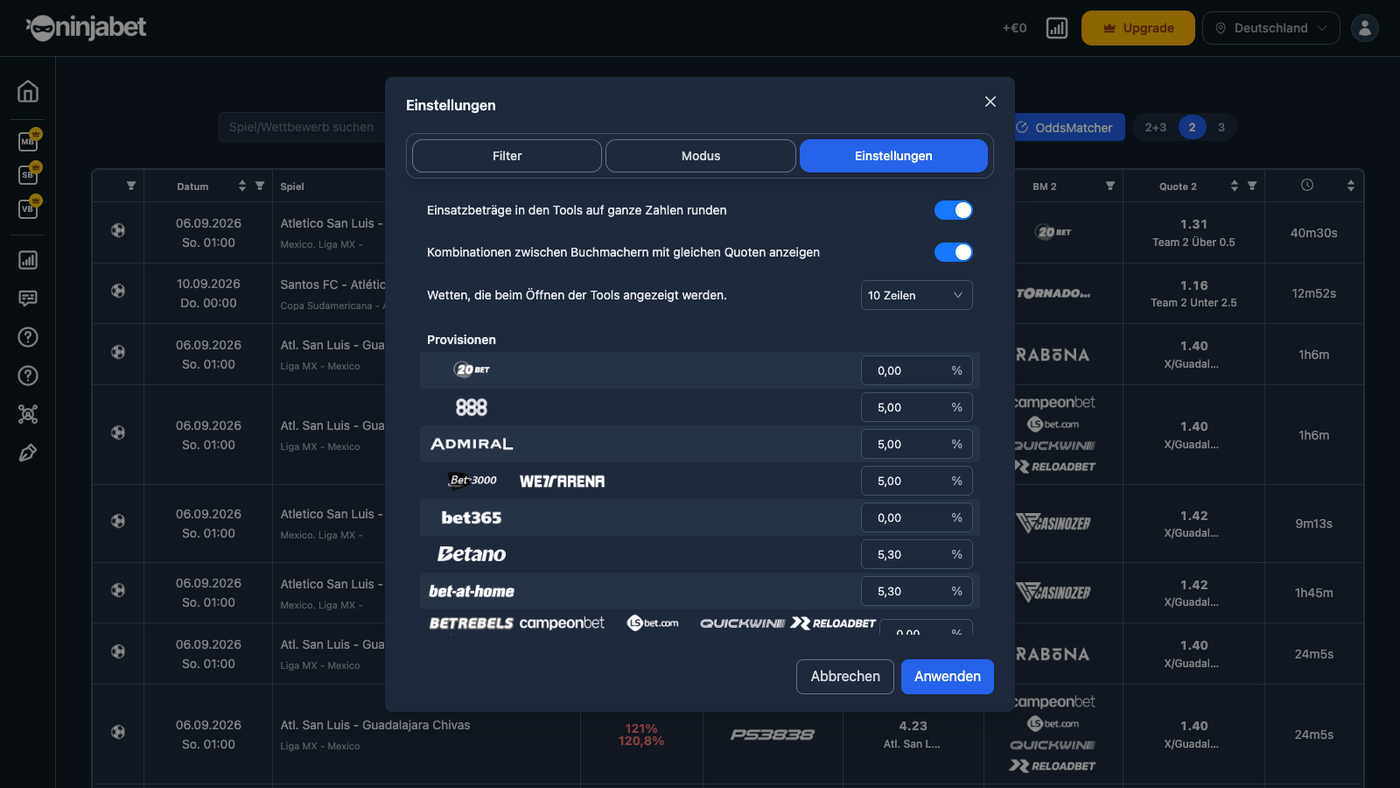Open the chat message icon in the sidebar
The image size is (1400, 788).
pos(28,298)
